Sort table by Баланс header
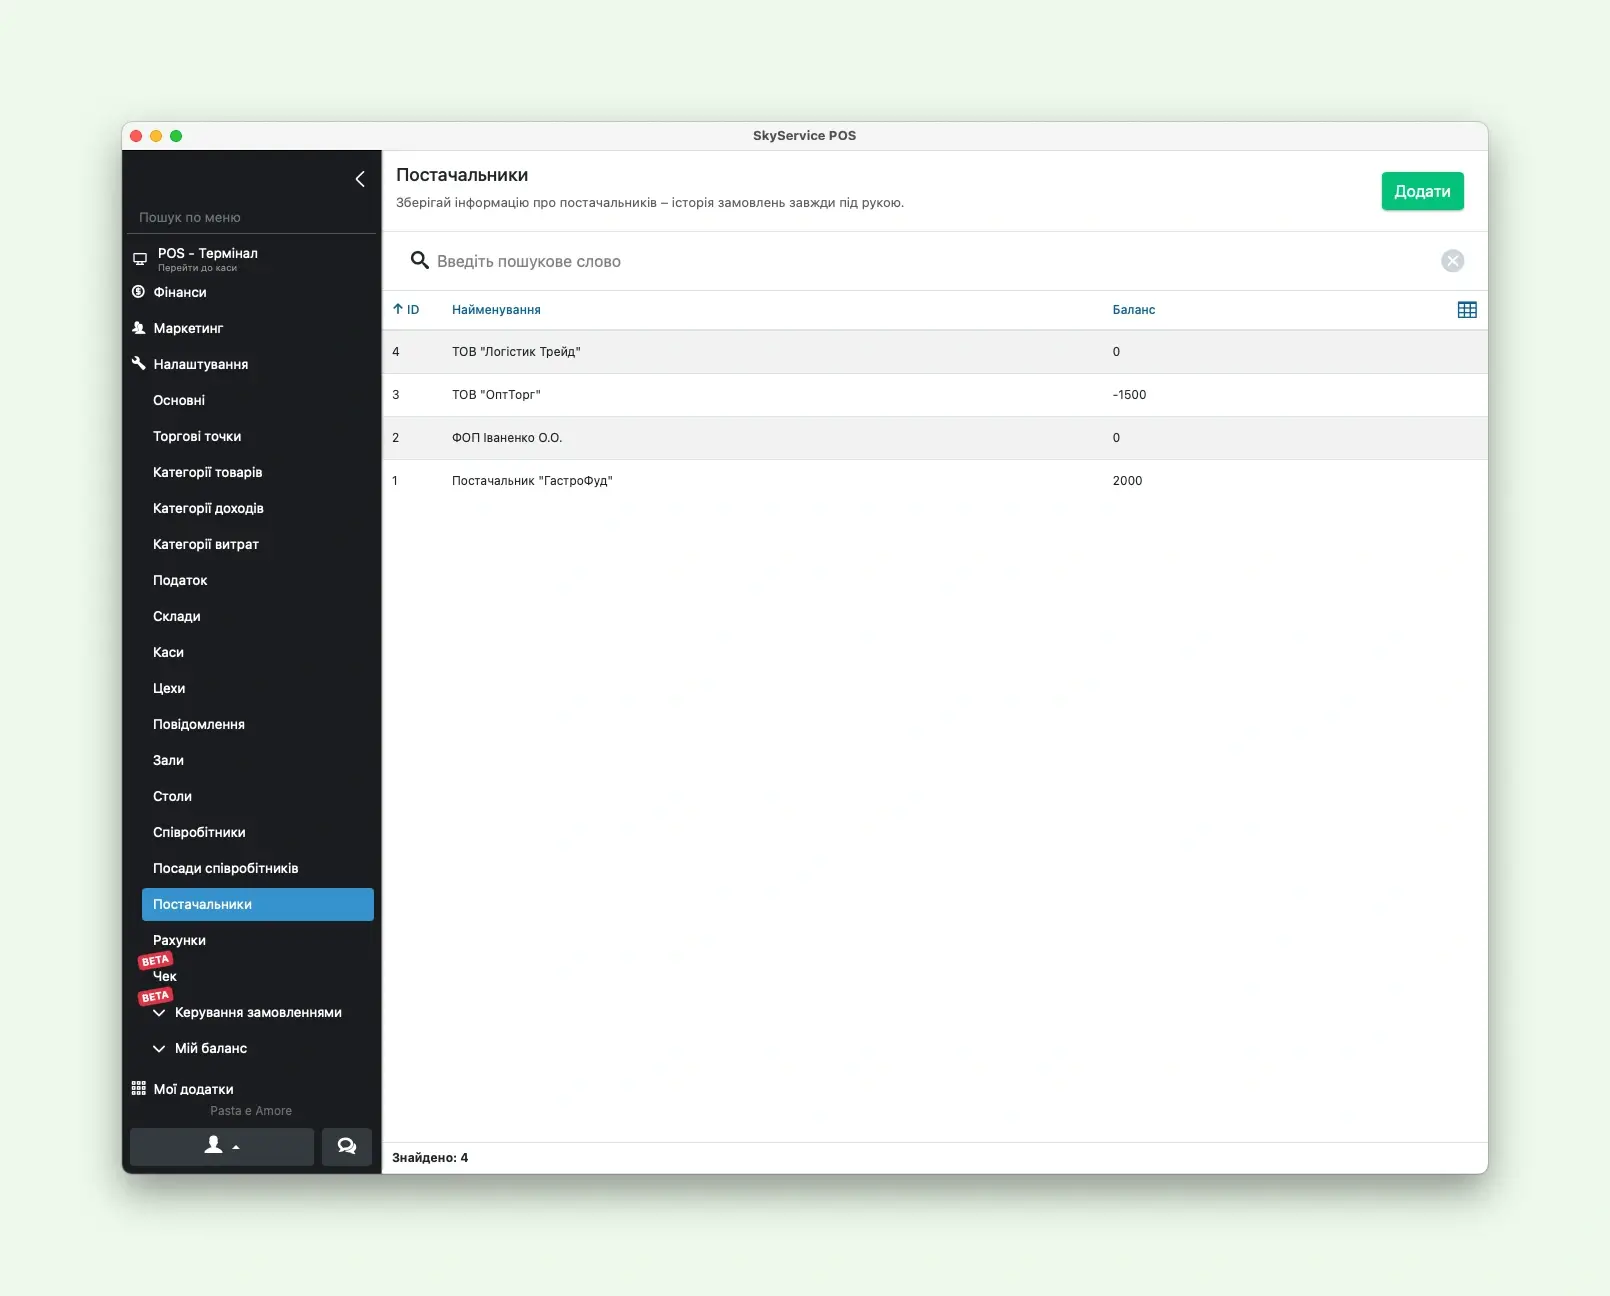The height and width of the screenshot is (1296, 1610). tap(1134, 310)
